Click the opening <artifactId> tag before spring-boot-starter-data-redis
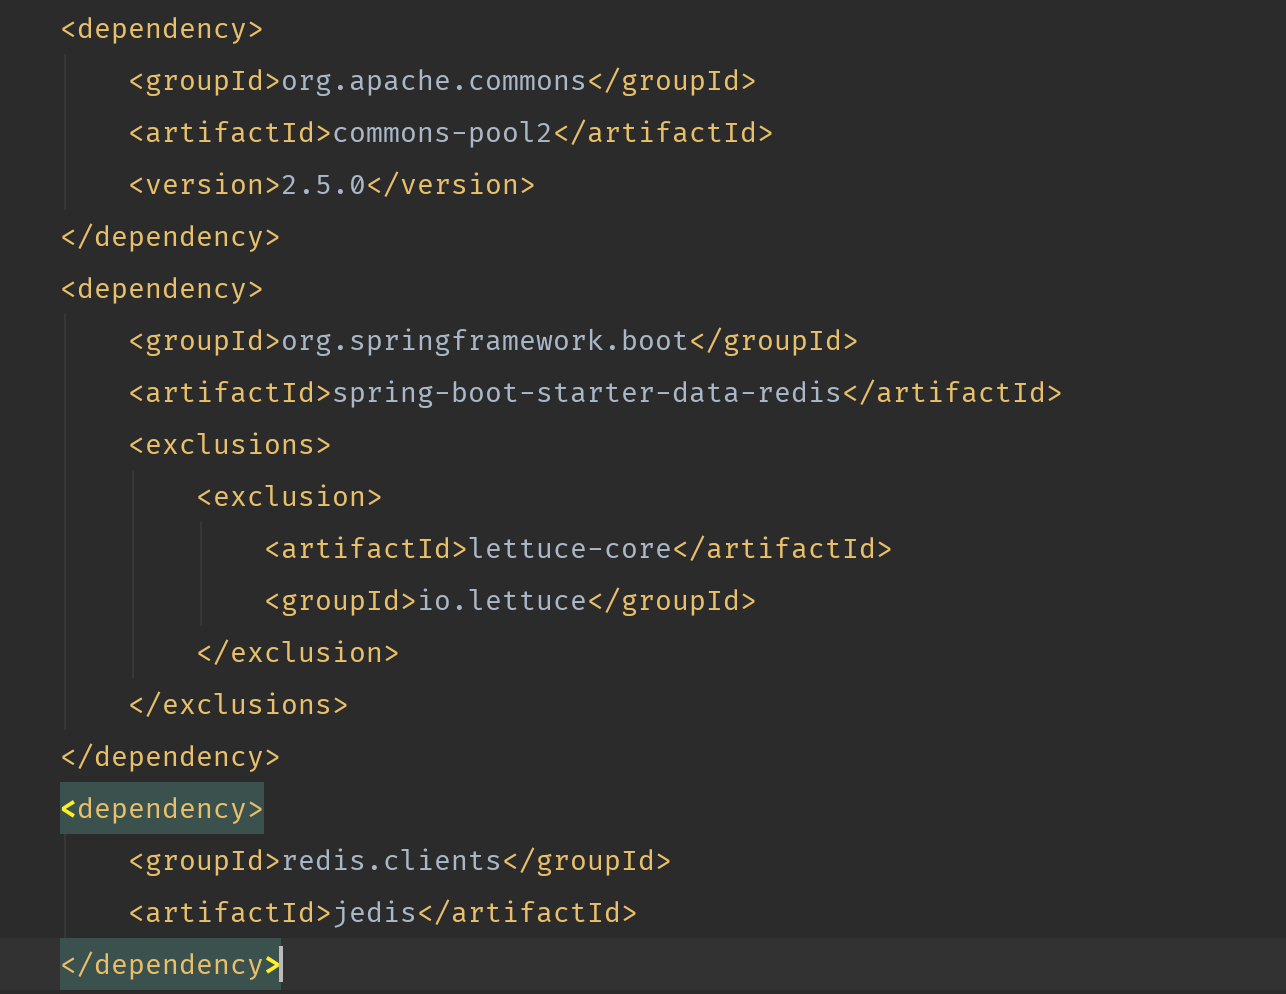 [231, 393]
